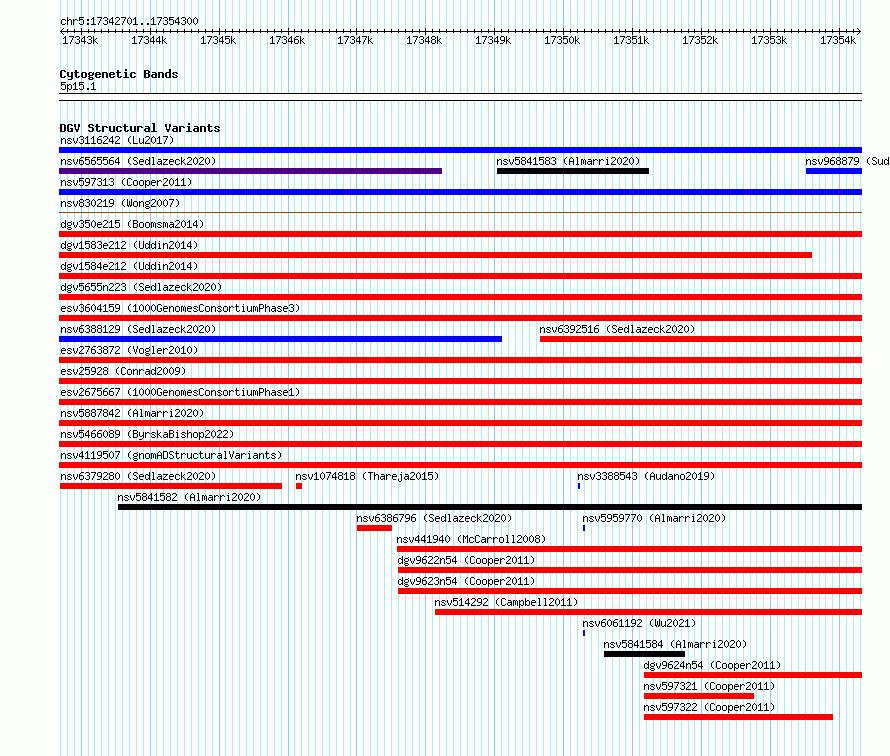Select the black nsv5841584 (Almarri2020) bar
This screenshot has width=890, height=756.
(644, 654)
